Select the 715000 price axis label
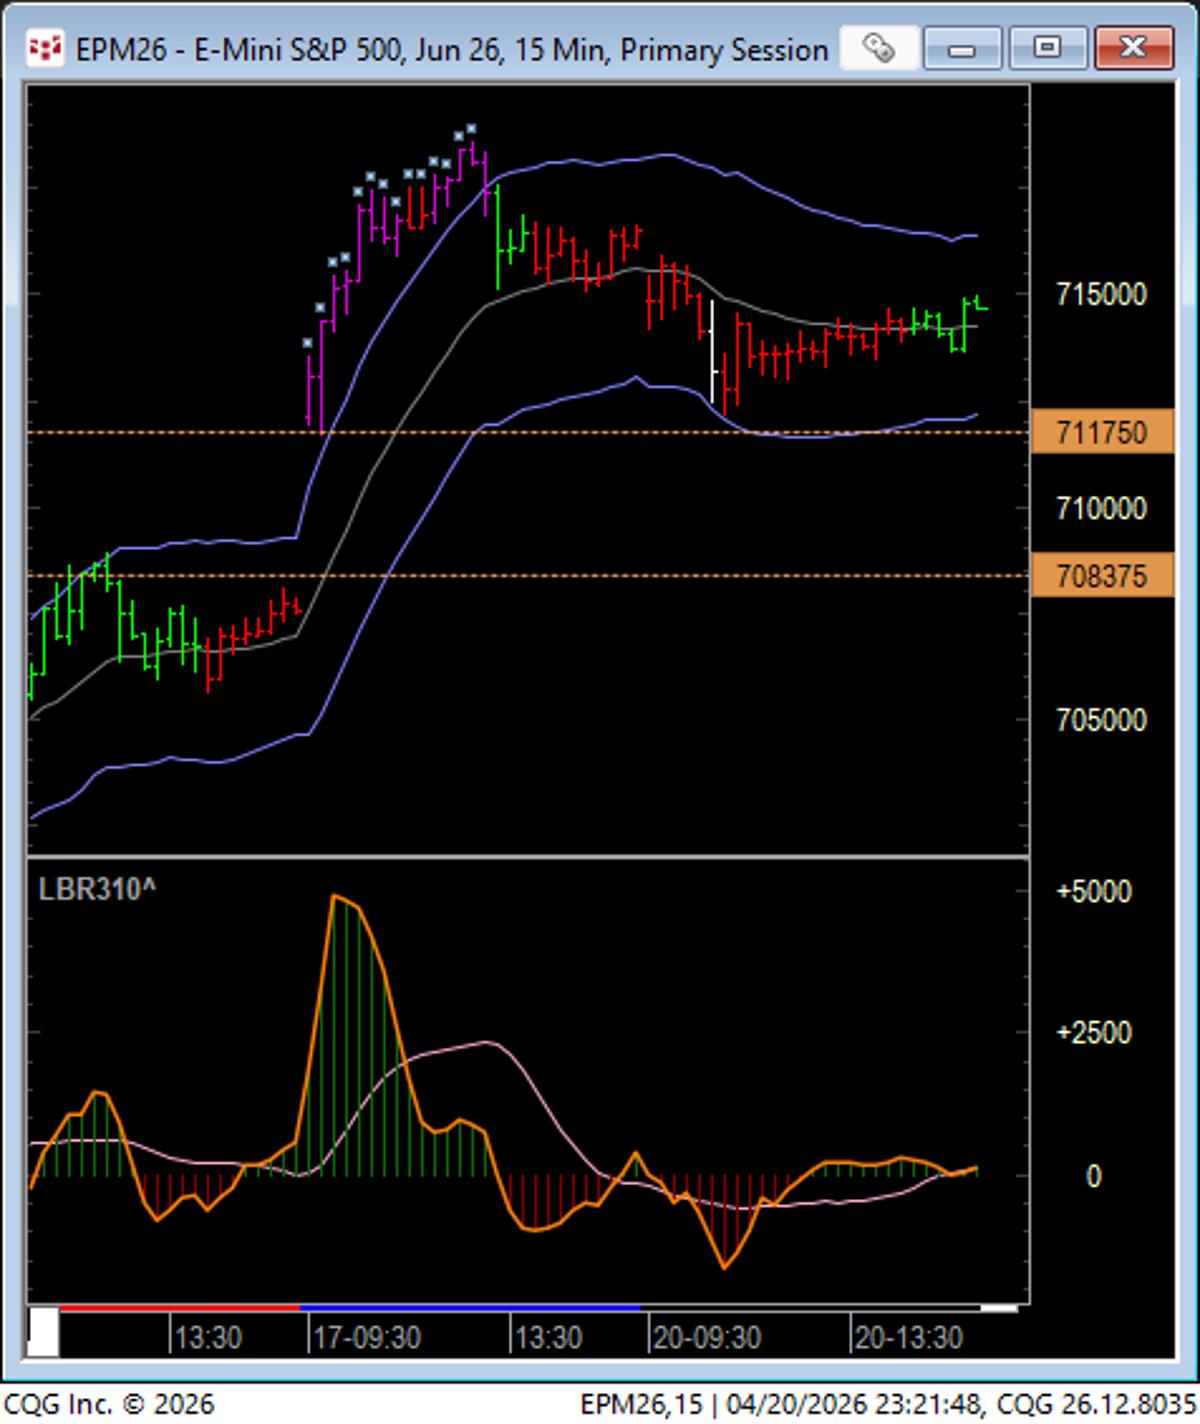Viewport: 1200px width, 1424px height. point(1100,294)
